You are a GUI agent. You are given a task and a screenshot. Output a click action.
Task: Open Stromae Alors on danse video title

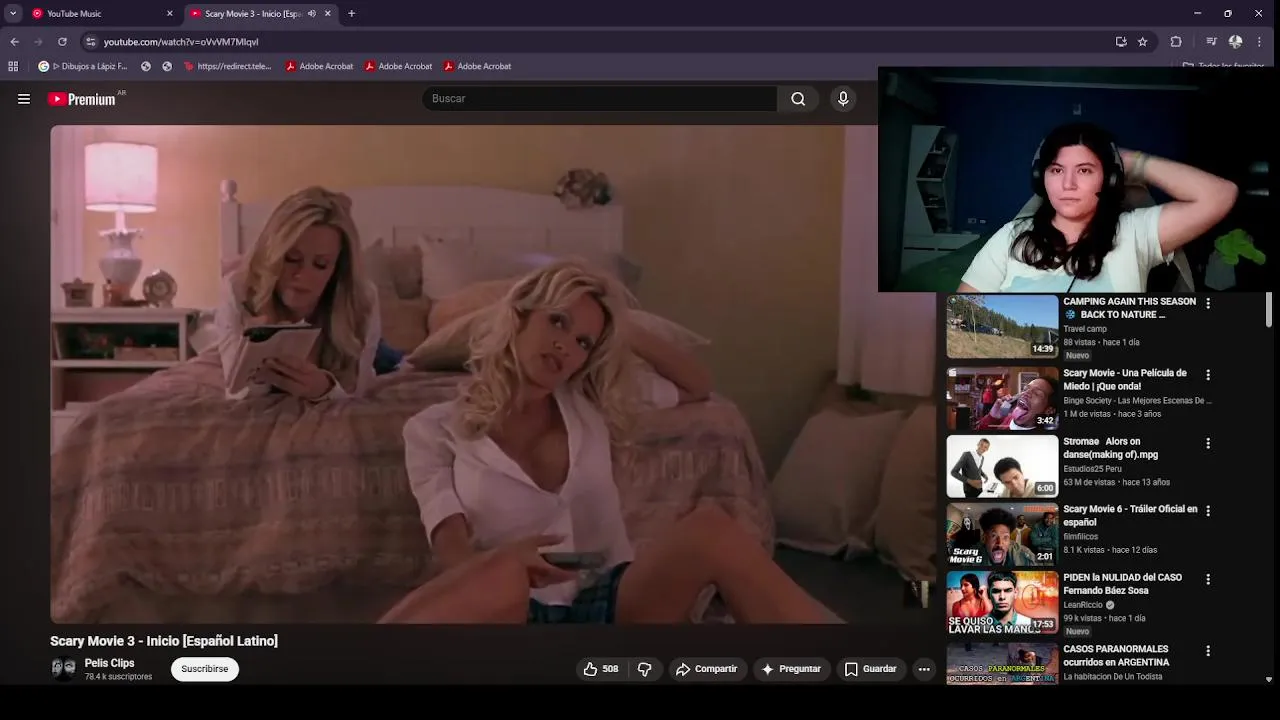coord(1111,448)
